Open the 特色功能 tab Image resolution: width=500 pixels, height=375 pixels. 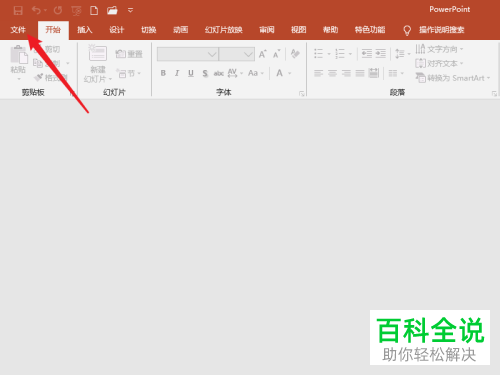[370, 30]
